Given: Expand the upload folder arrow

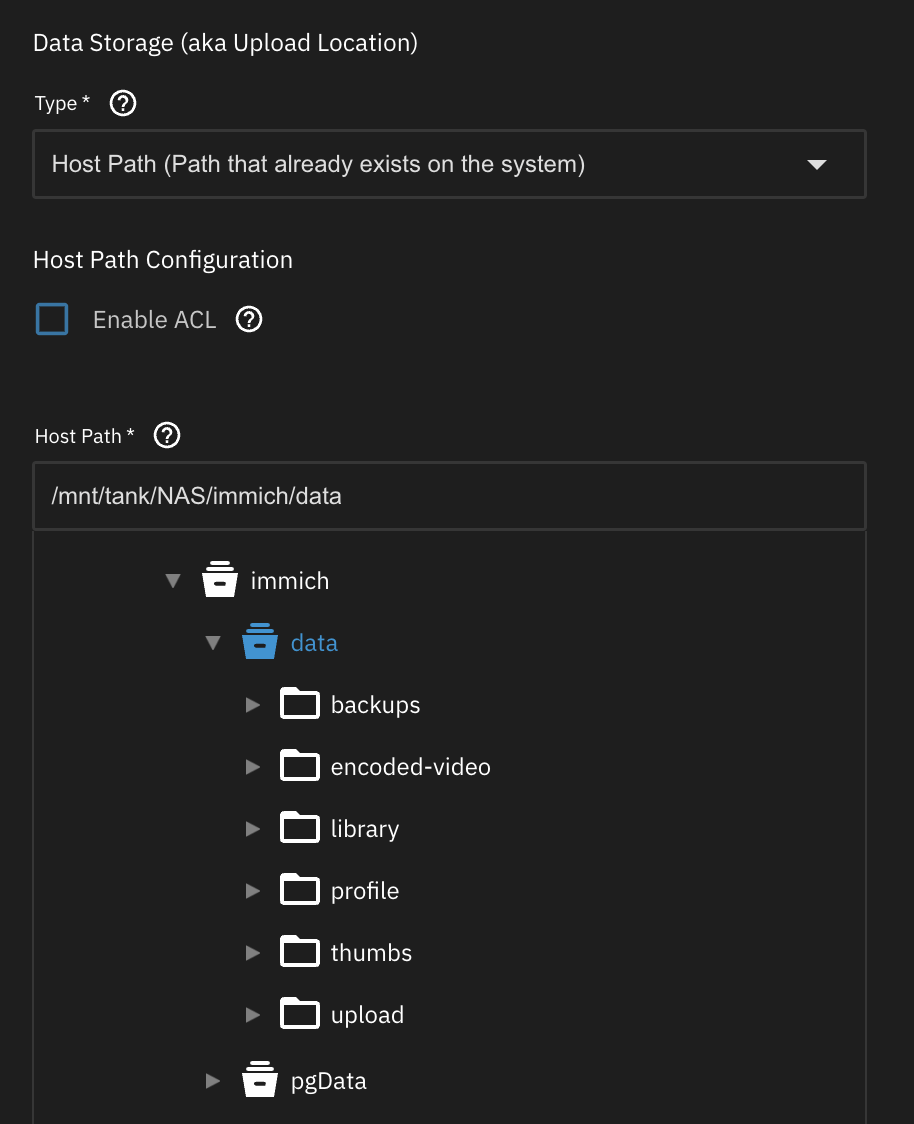Looking at the screenshot, I should click(252, 1015).
